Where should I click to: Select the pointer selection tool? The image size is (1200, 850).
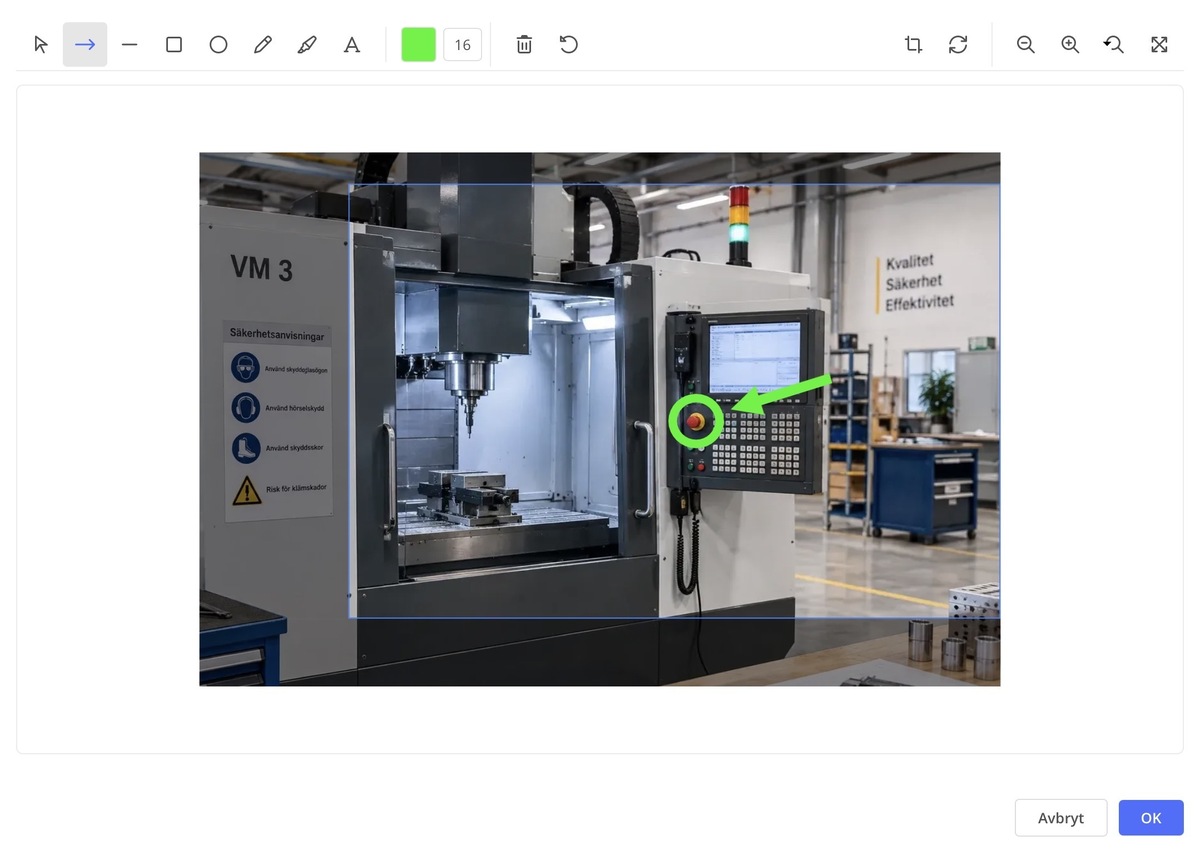[41, 44]
